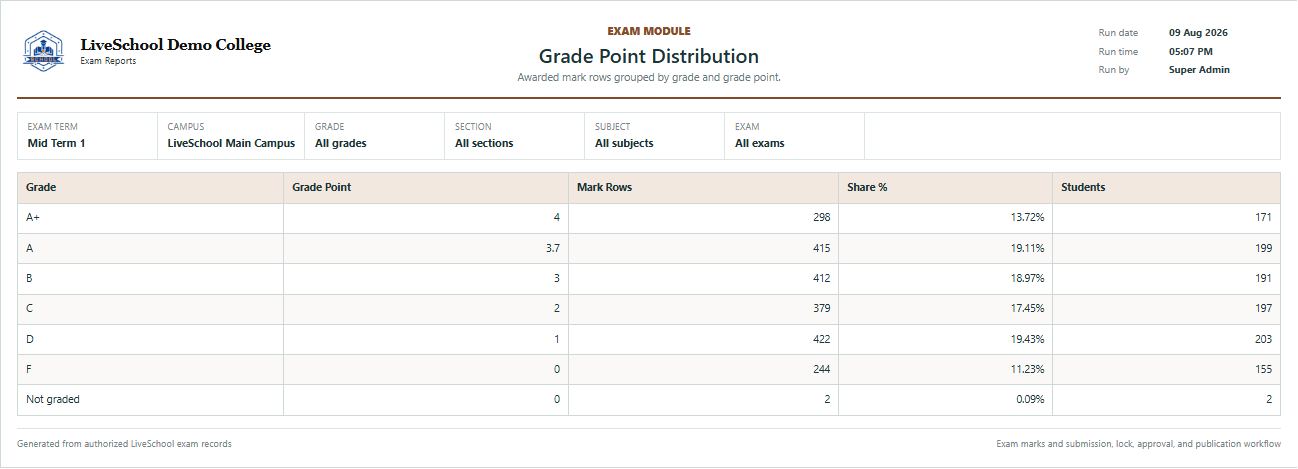Viewport: 1298px width, 469px height.
Task: Click the mark rows value 422
Action: [x=821, y=339]
